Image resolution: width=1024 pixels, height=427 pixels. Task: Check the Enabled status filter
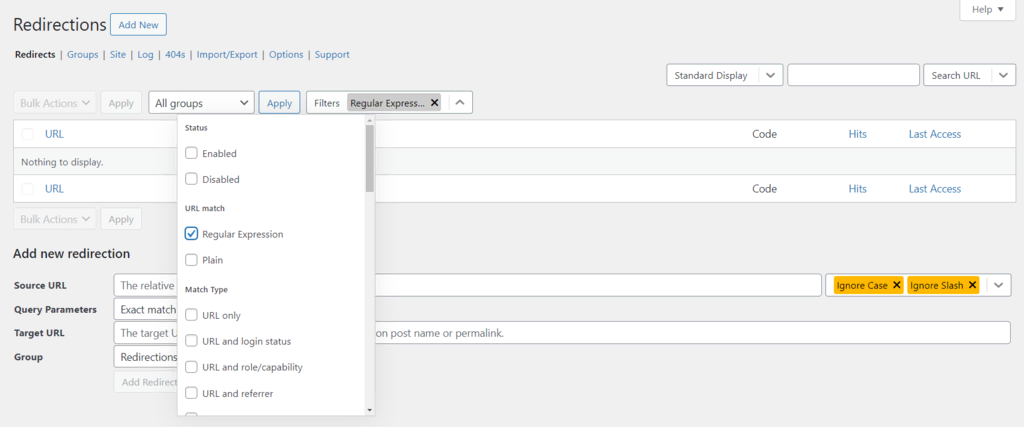pyautogui.click(x=192, y=153)
